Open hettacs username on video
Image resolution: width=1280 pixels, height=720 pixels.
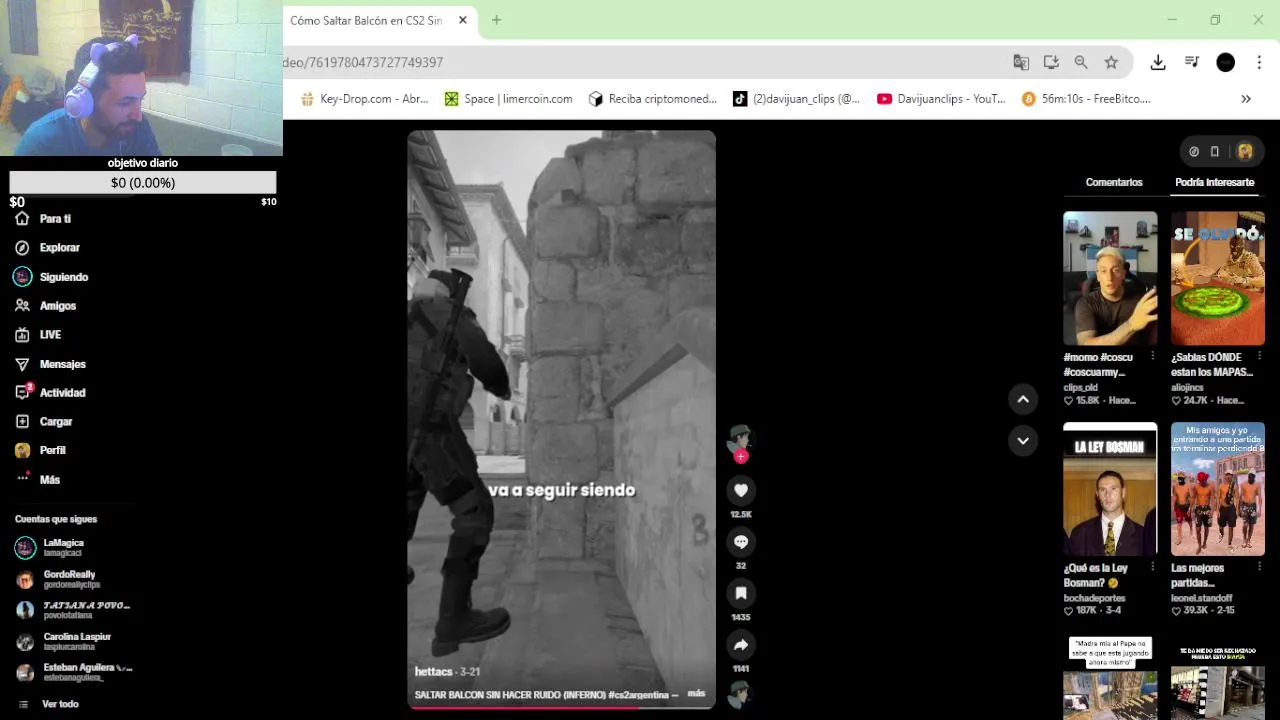[x=434, y=672]
